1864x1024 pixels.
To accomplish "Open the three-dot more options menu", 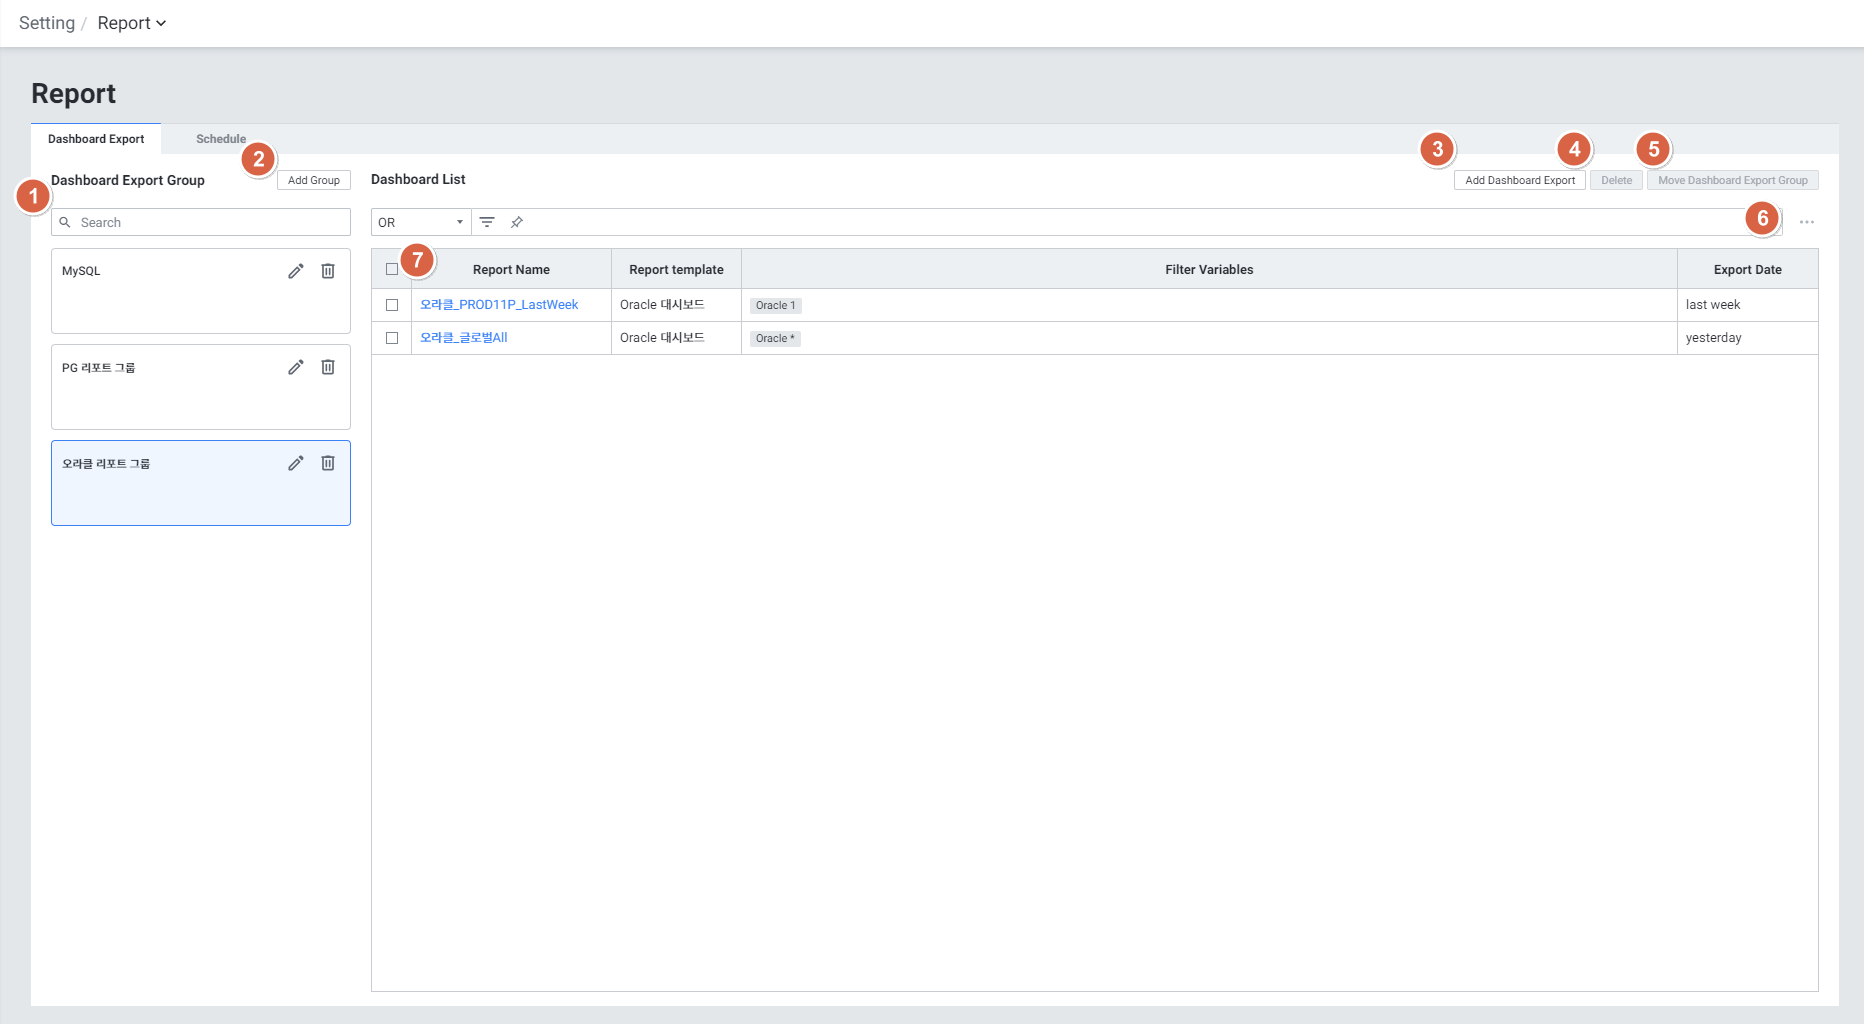I will 1806,222.
